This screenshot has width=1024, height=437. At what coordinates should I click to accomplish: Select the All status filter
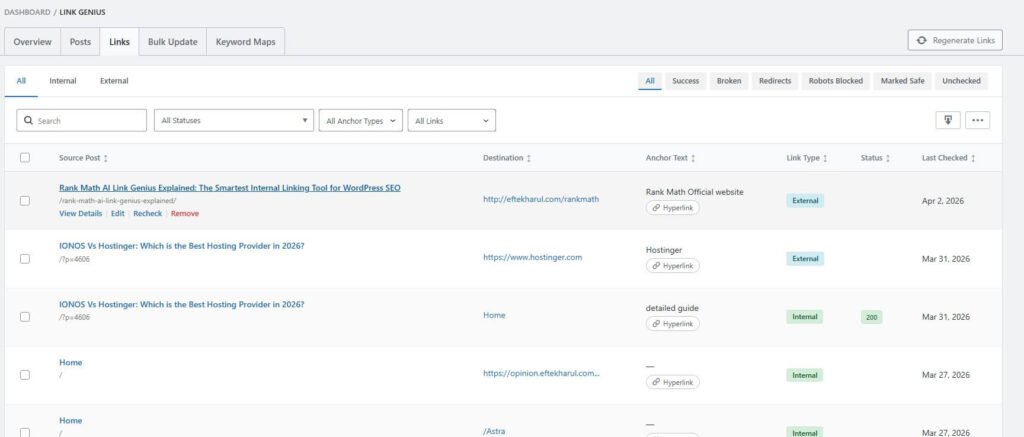pos(650,81)
